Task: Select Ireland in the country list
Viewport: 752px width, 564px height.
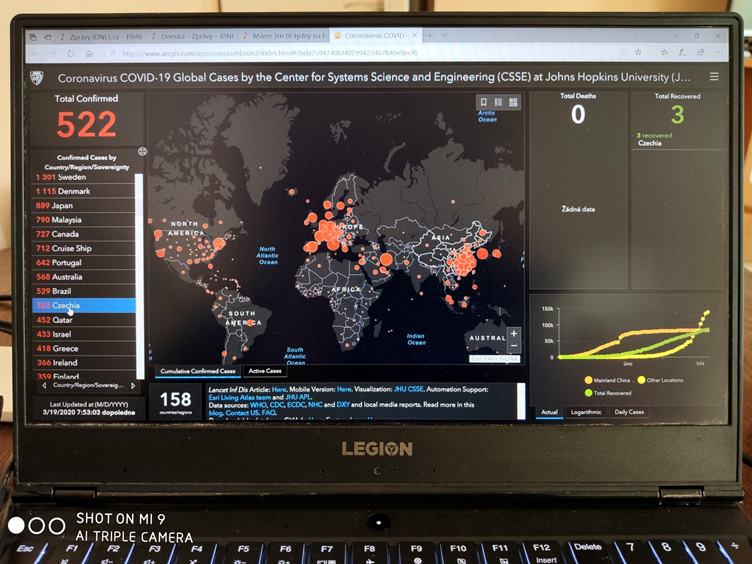Action: (84, 363)
